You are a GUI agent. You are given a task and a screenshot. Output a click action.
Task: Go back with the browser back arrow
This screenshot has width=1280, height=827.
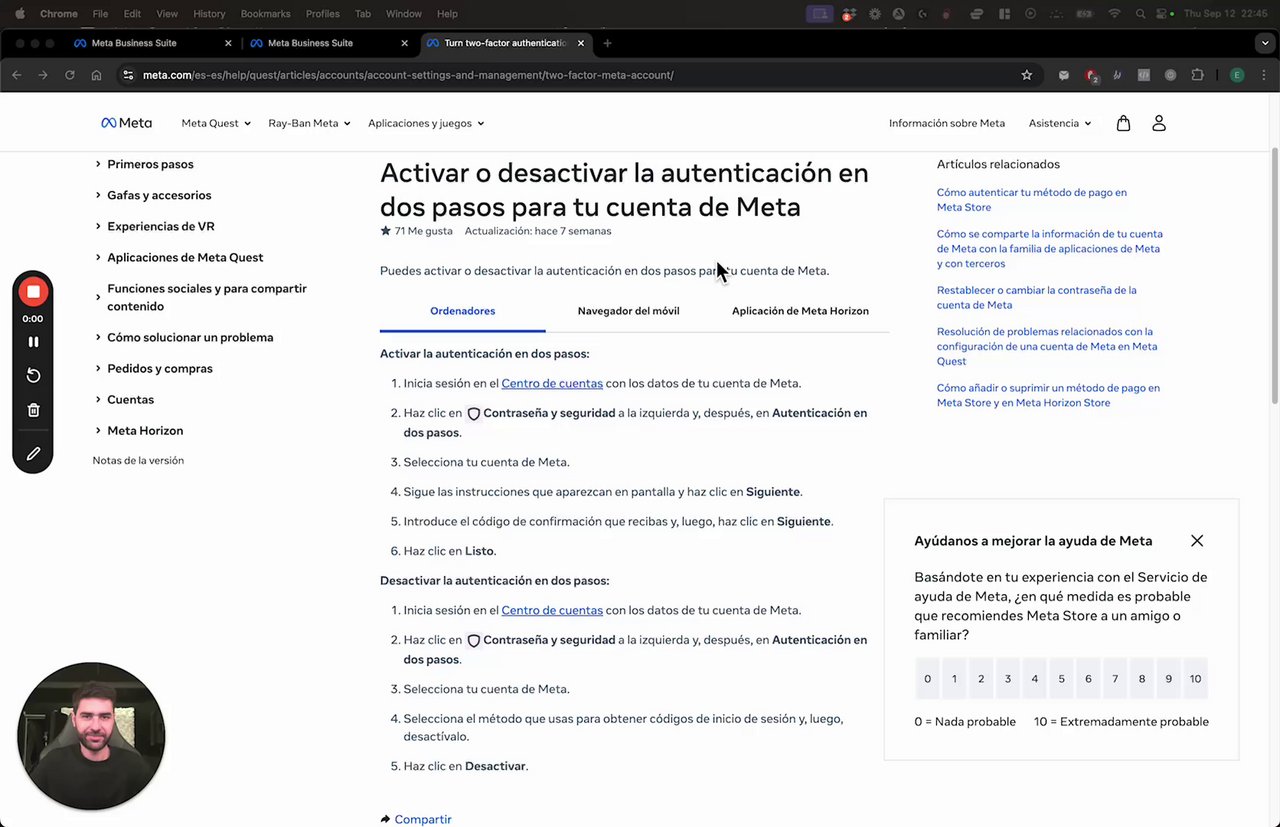click(16, 75)
